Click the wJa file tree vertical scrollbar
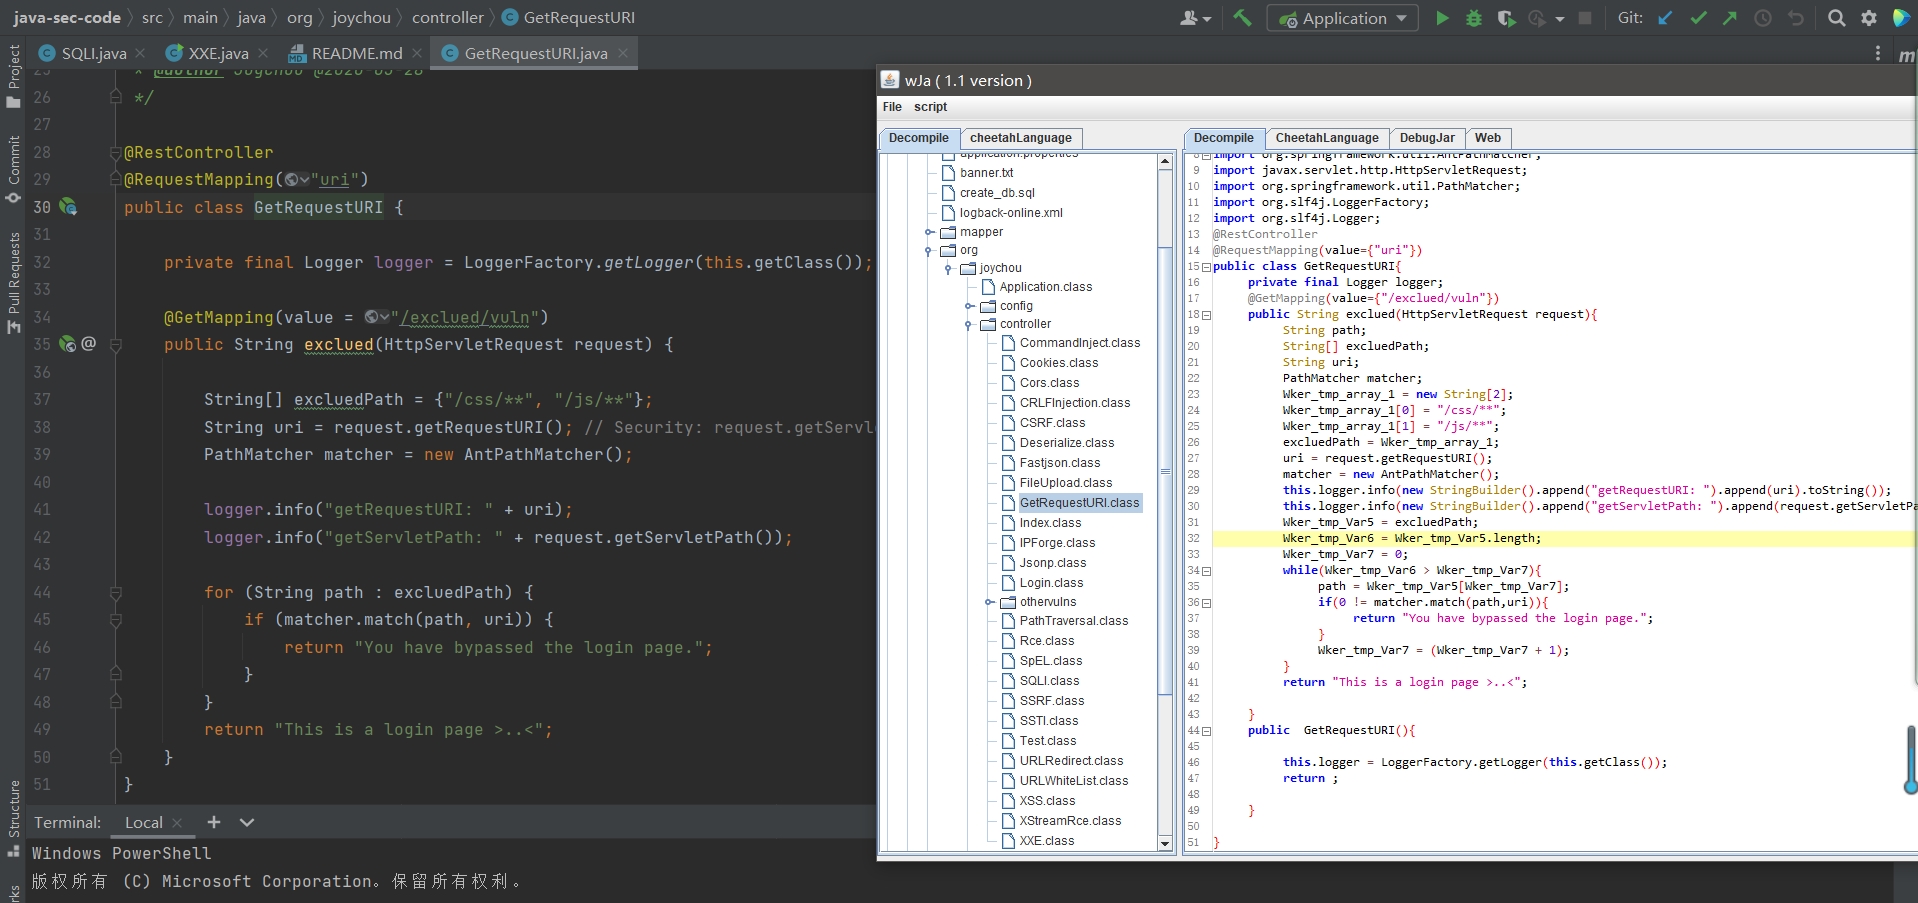This screenshot has width=1918, height=903. coord(1164,470)
